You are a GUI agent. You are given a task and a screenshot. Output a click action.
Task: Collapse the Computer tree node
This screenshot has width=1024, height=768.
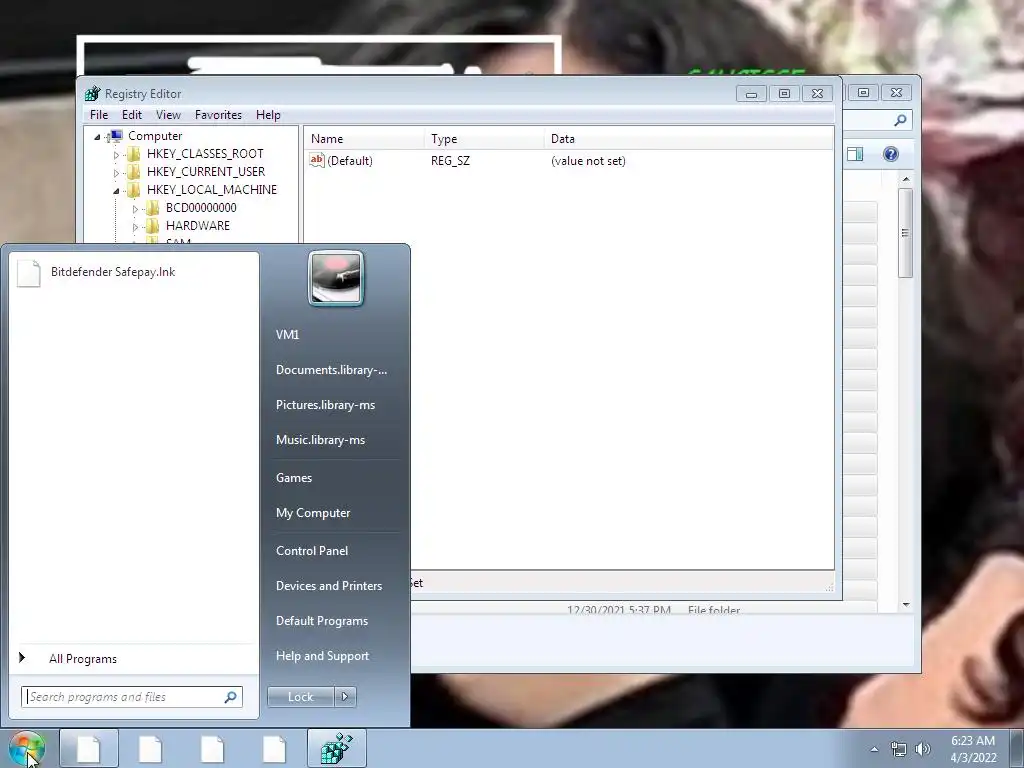click(x=97, y=137)
